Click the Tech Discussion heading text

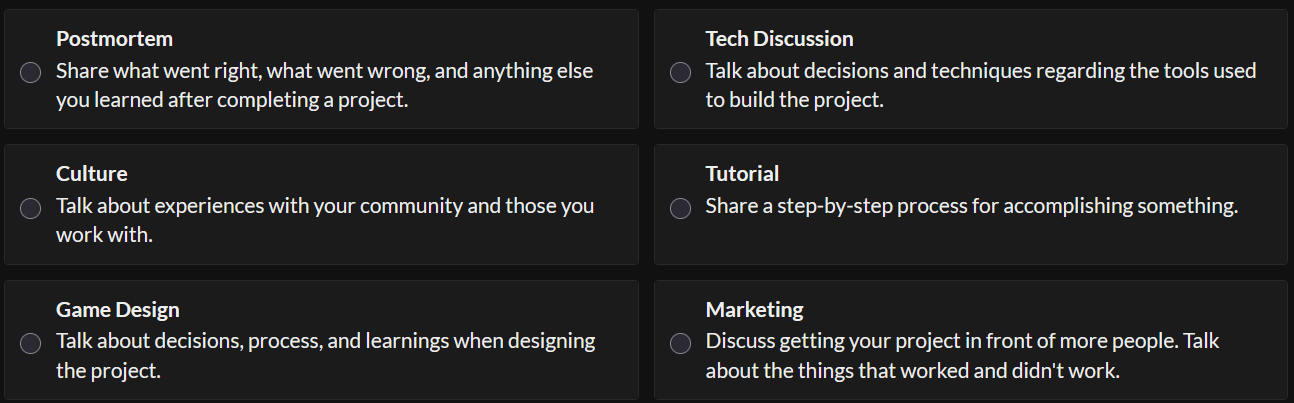(x=779, y=39)
